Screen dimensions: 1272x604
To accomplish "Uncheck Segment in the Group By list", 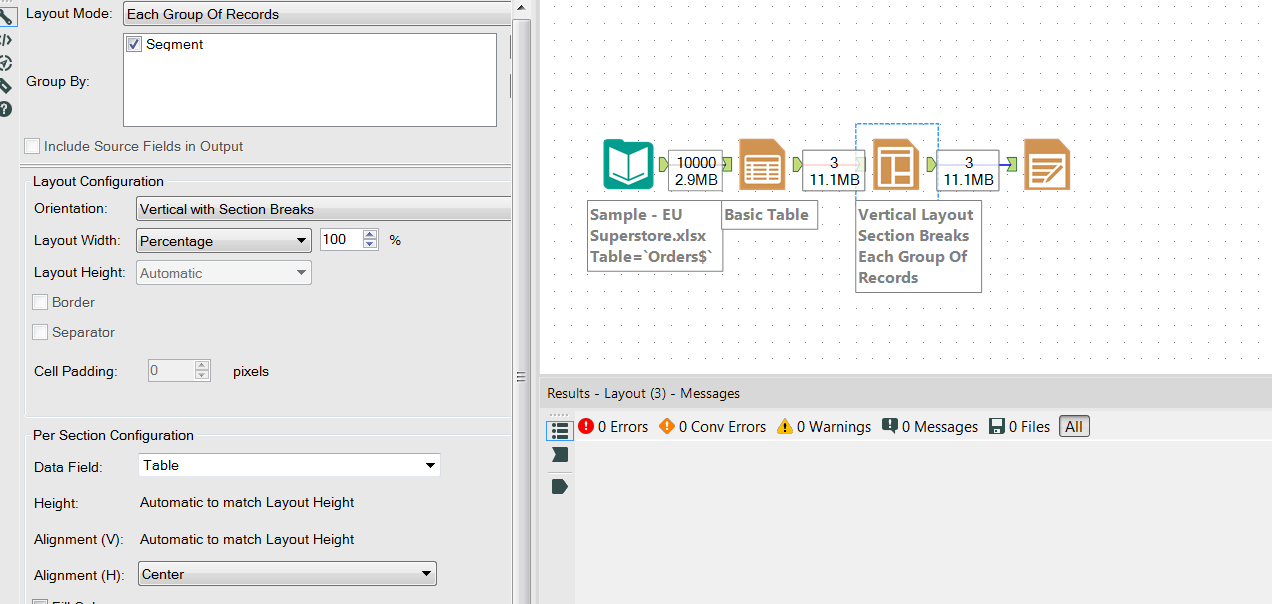I will point(133,44).
